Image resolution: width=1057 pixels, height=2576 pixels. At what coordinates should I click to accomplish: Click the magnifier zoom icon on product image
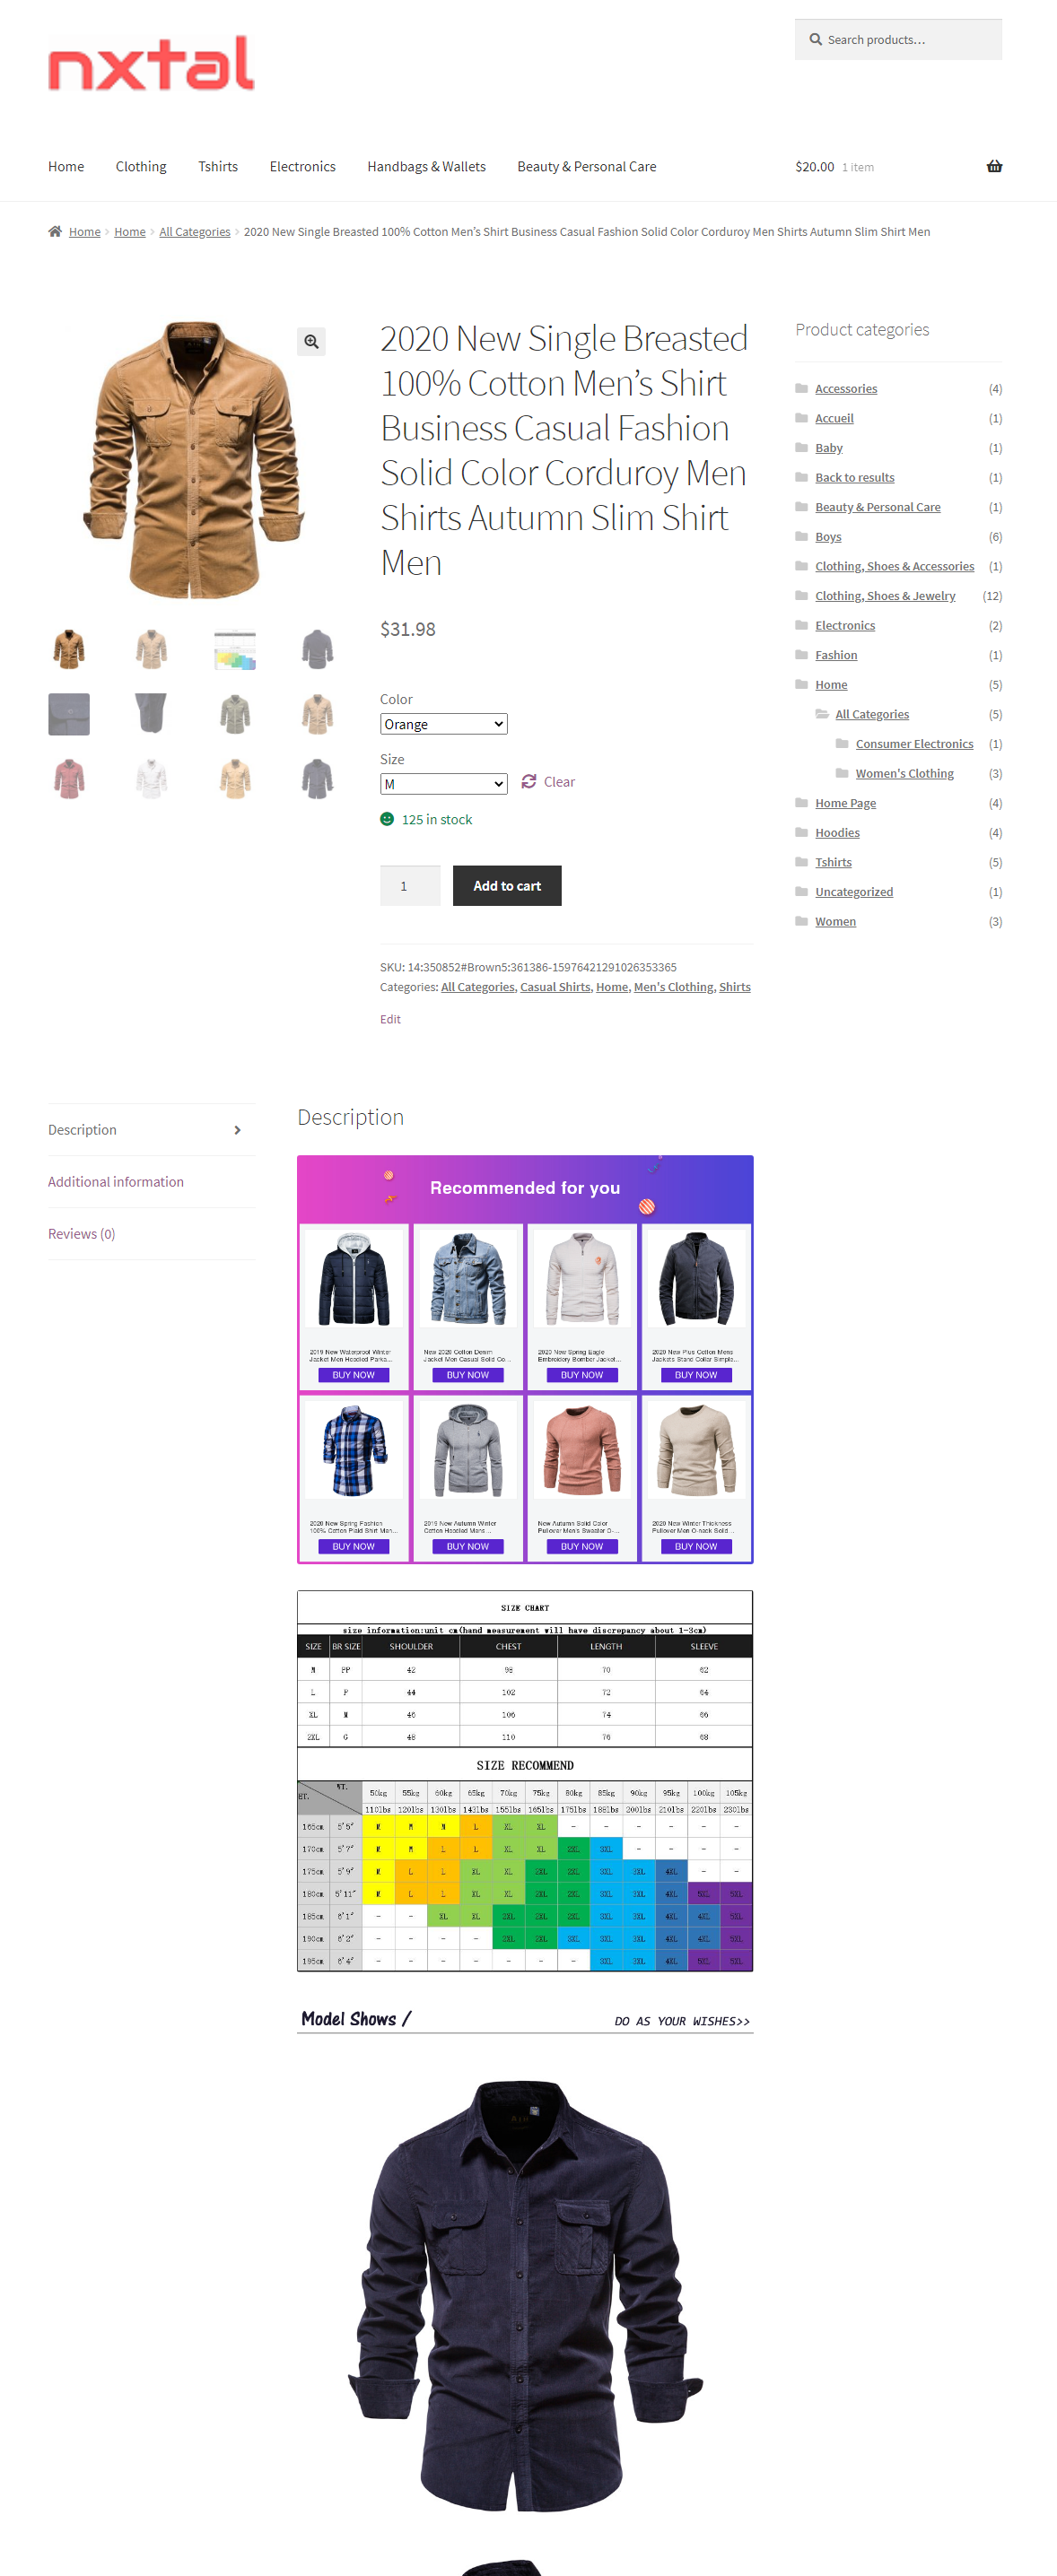(311, 342)
